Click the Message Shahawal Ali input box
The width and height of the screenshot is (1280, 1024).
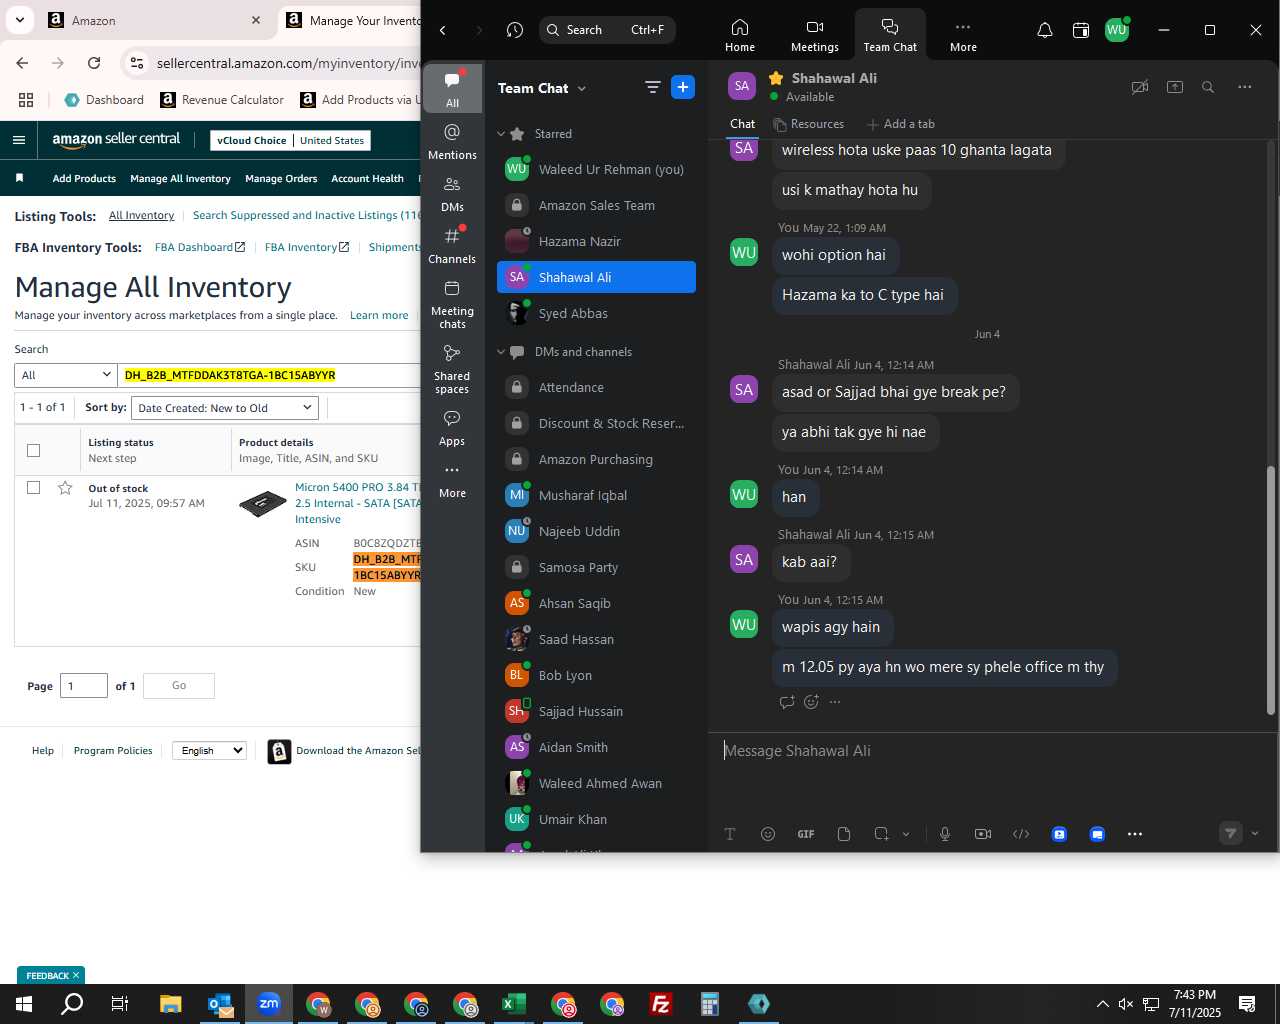[x=990, y=751]
